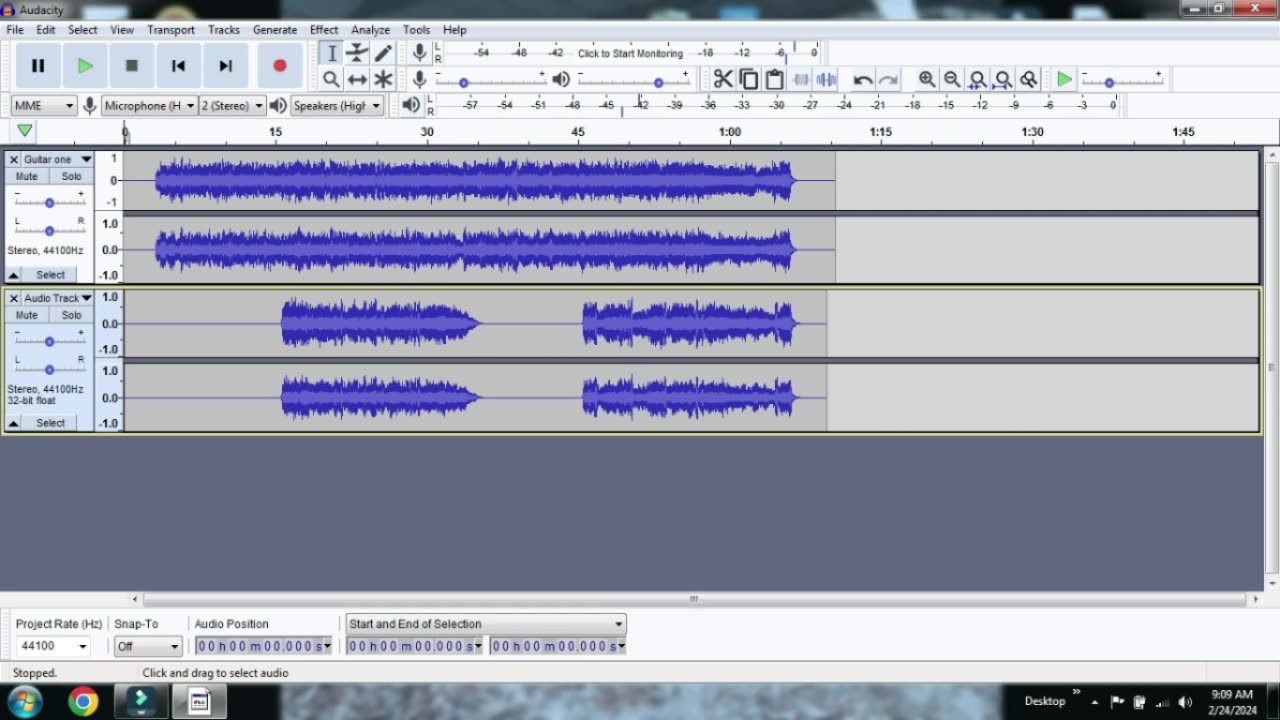The image size is (1280, 720).
Task: Start playback with the Play button
Action: (x=85, y=66)
